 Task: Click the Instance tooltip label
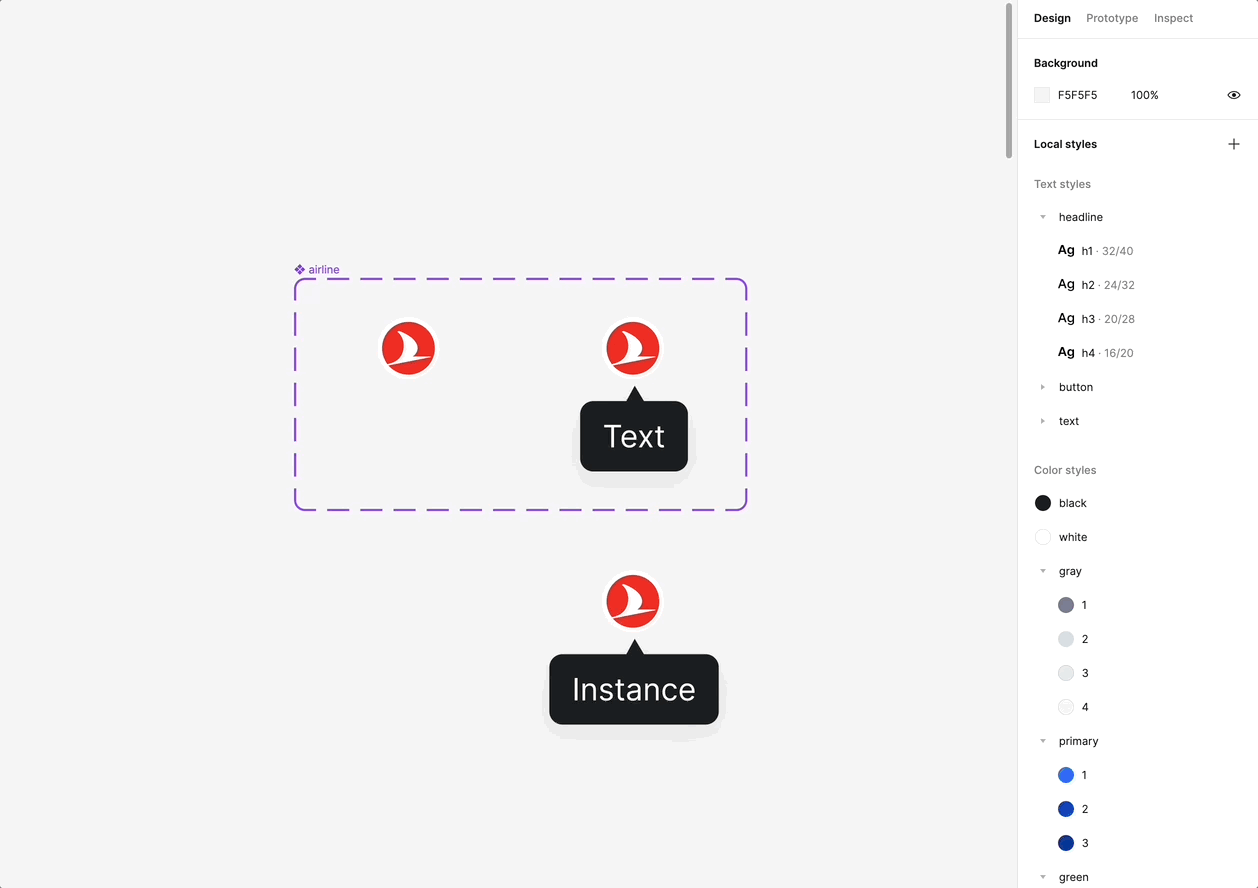633,689
